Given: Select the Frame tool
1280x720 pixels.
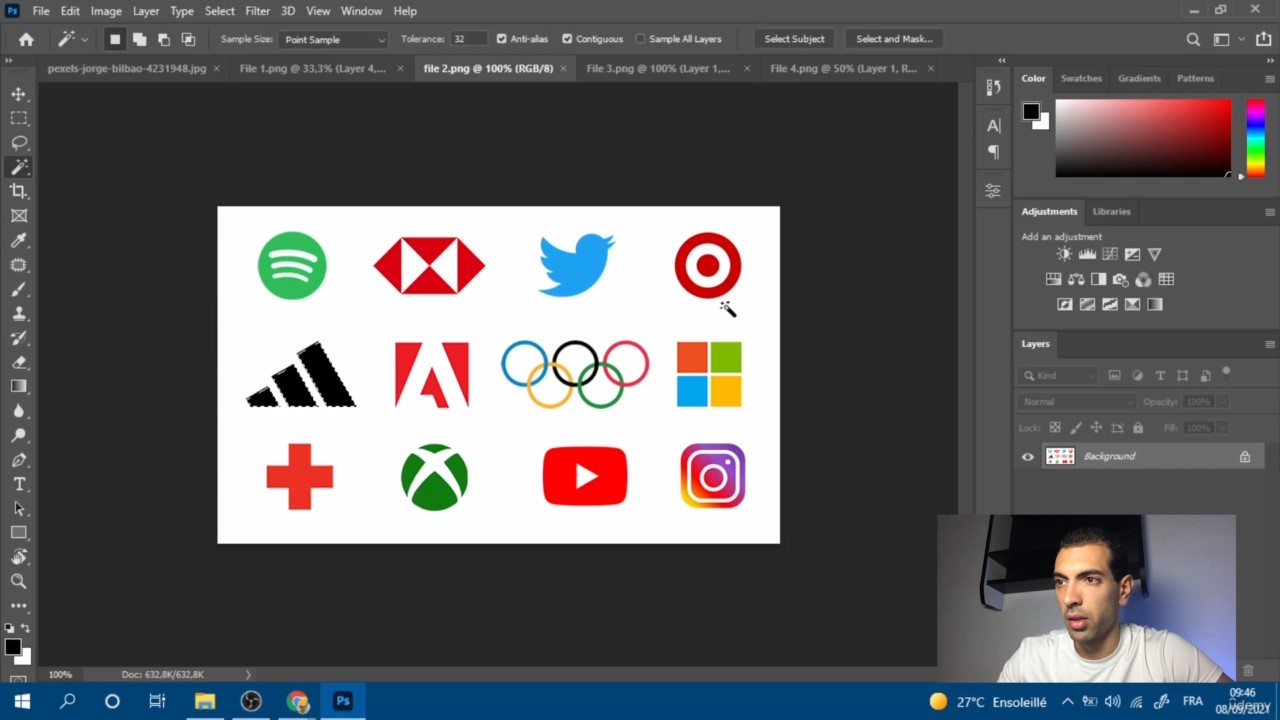Looking at the screenshot, I should [19, 216].
